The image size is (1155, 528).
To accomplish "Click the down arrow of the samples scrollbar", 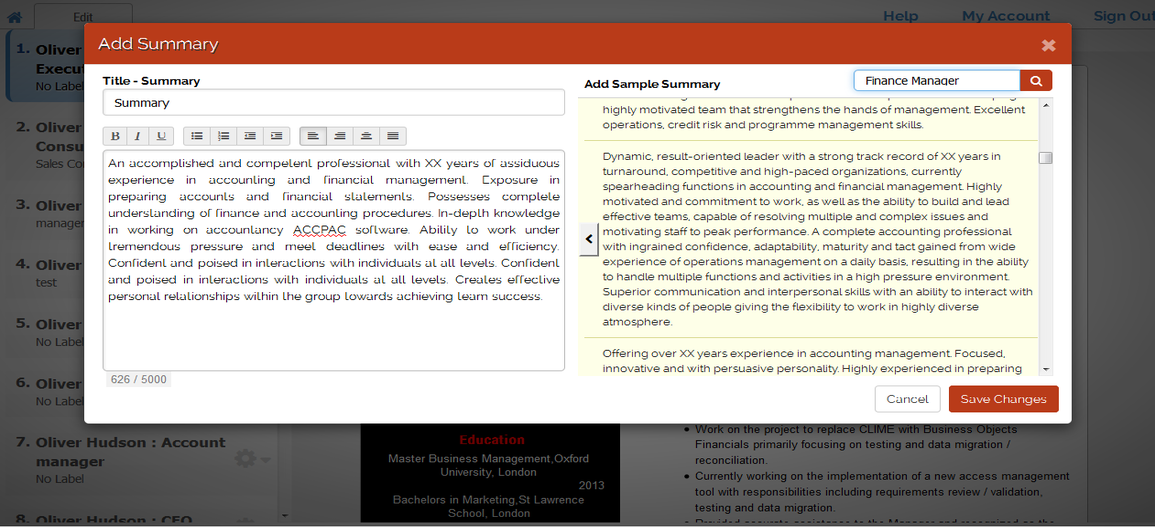I will pos(1046,369).
